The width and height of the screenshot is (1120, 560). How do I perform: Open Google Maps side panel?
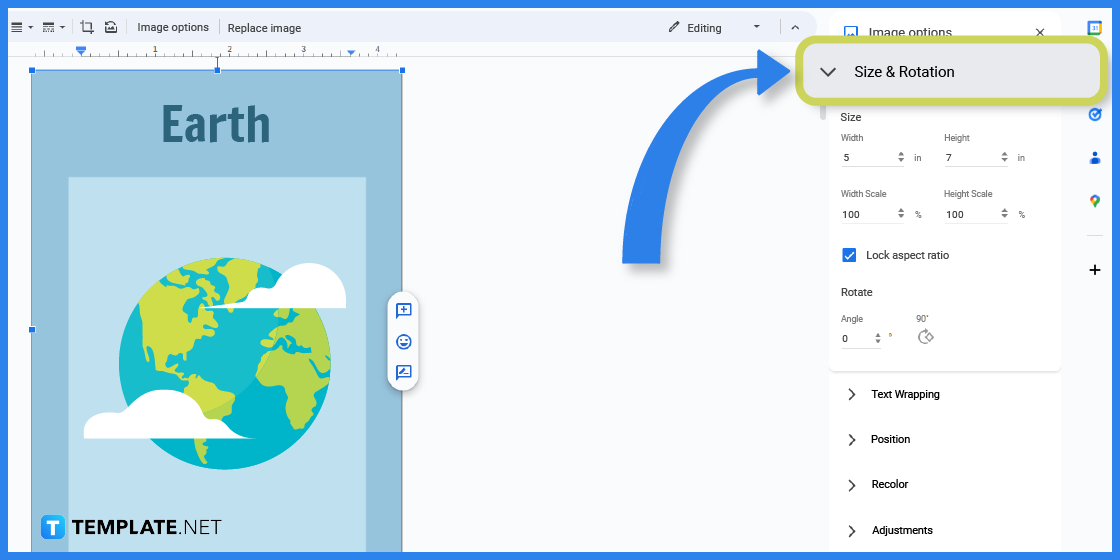point(1094,201)
